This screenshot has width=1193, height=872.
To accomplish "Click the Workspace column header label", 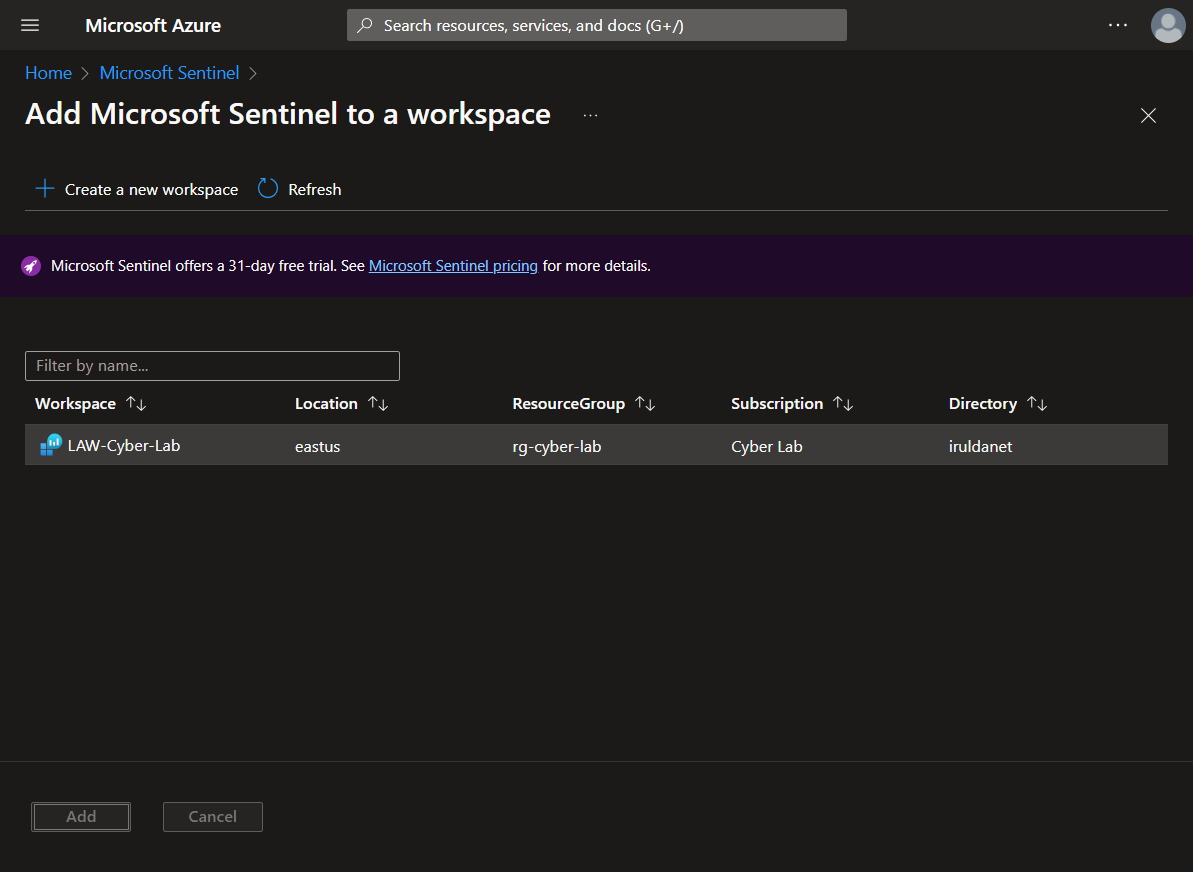I will click(x=75, y=403).
